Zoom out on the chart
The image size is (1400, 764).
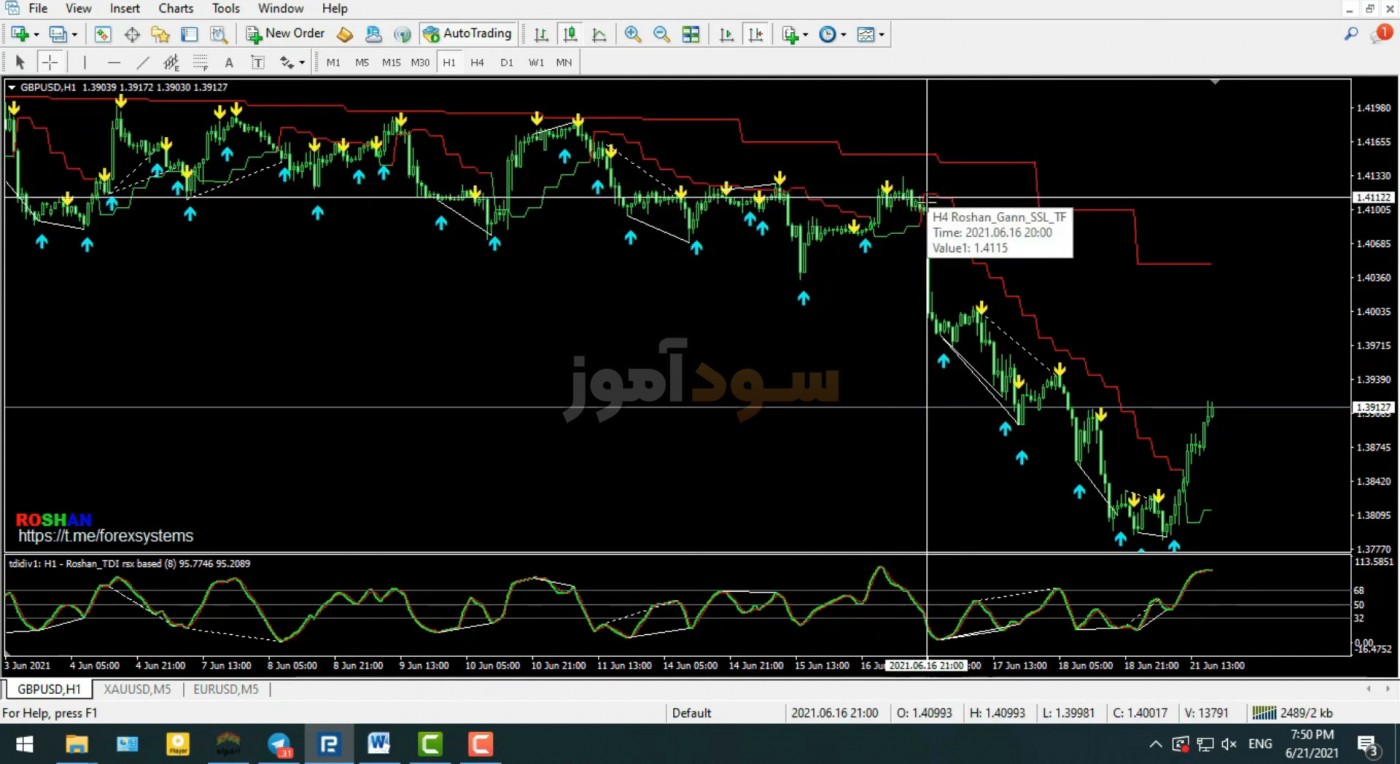(x=662, y=34)
